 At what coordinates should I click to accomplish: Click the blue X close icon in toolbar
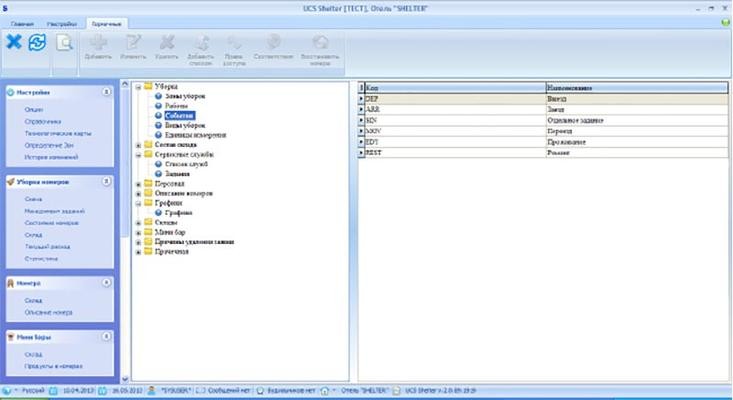[14, 42]
